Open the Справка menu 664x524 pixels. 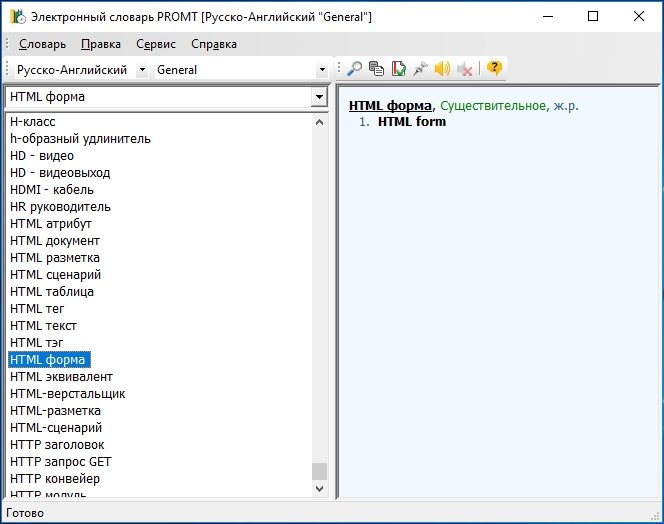pyautogui.click(x=214, y=44)
